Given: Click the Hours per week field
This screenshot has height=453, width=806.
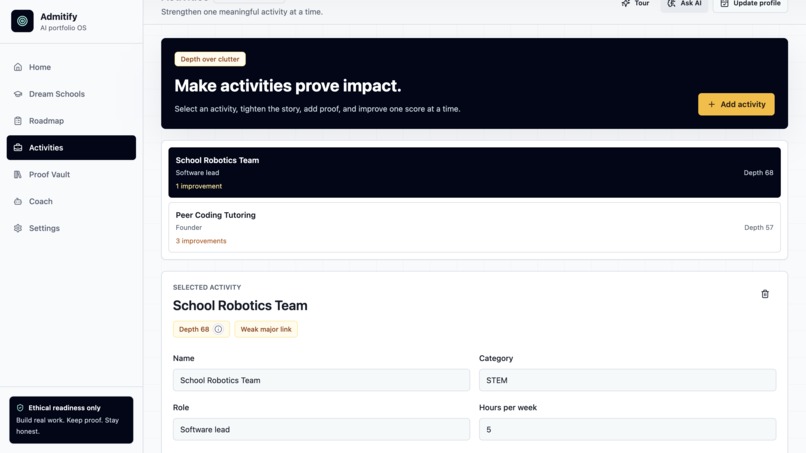Looking at the screenshot, I should [x=628, y=429].
